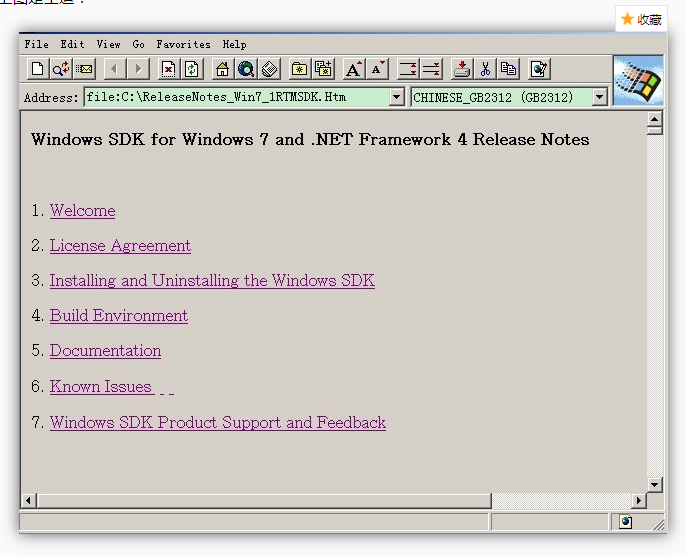
Task: Open the Help menu
Action: pyautogui.click(x=234, y=44)
